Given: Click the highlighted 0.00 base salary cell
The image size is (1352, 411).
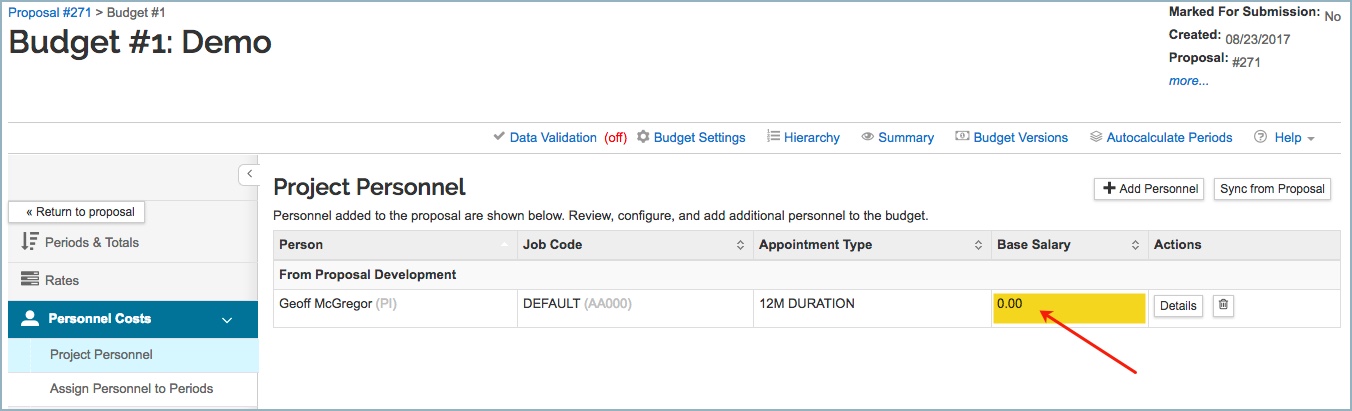Looking at the screenshot, I should click(x=1068, y=308).
